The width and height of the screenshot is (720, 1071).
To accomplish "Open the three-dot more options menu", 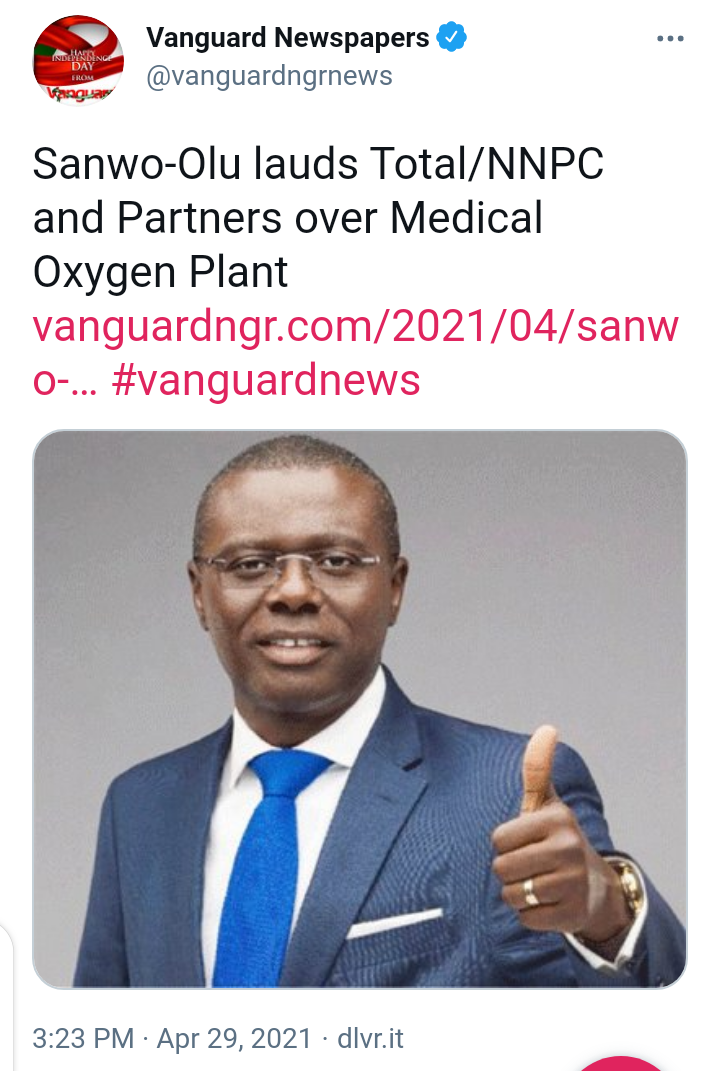I will [x=670, y=38].
